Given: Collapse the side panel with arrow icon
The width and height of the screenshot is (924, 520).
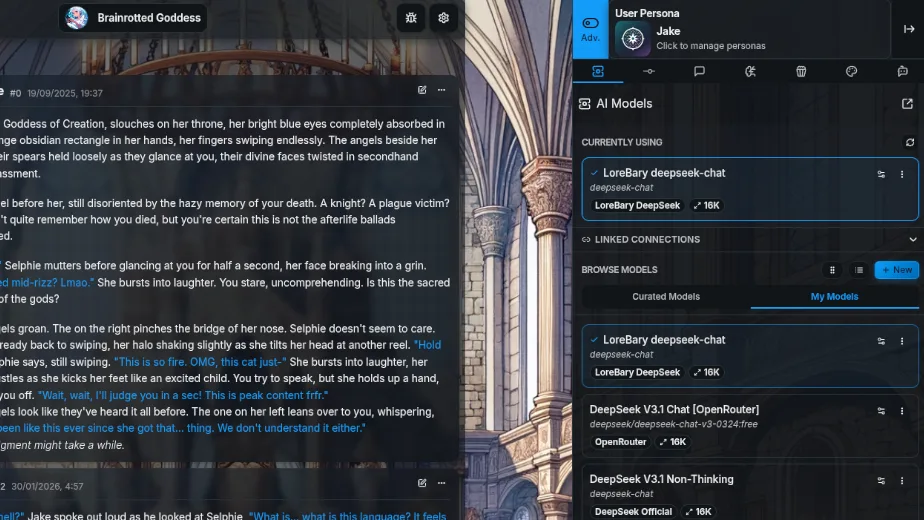Looking at the screenshot, I should point(909,29).
